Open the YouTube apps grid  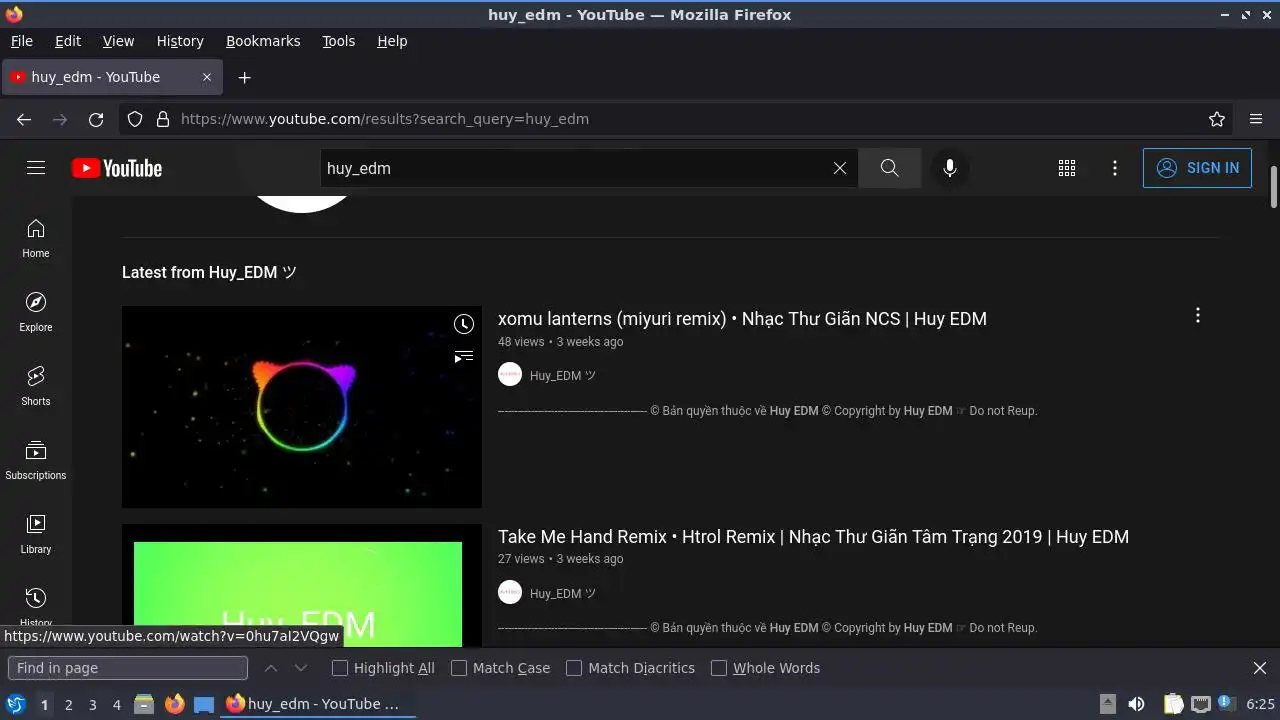(1067, 168)
